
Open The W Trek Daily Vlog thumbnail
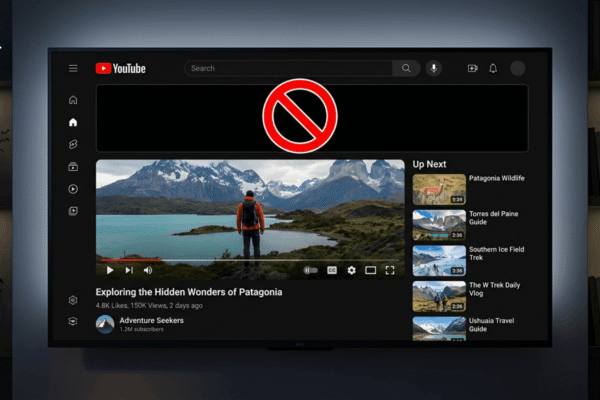(x=439, y=296)
